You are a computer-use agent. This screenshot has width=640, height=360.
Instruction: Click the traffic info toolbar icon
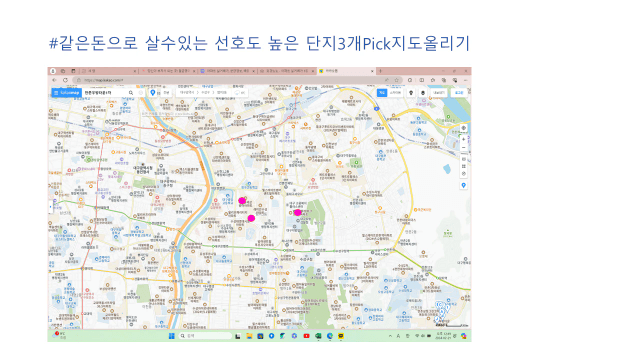[x=423, y=93]
